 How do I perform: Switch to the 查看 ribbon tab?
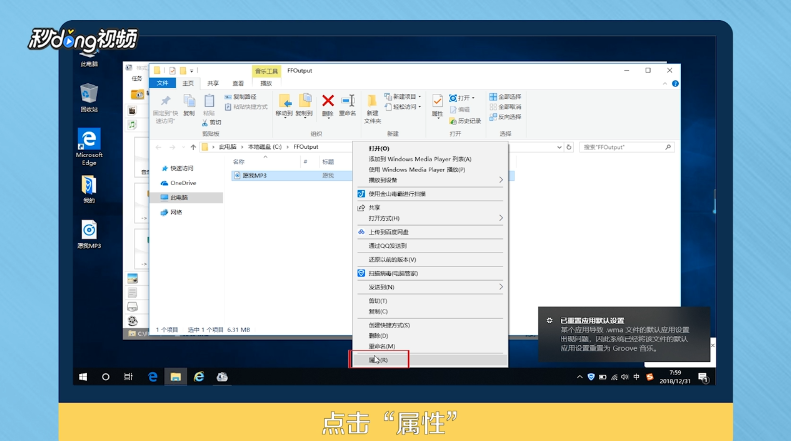point(238,83)
